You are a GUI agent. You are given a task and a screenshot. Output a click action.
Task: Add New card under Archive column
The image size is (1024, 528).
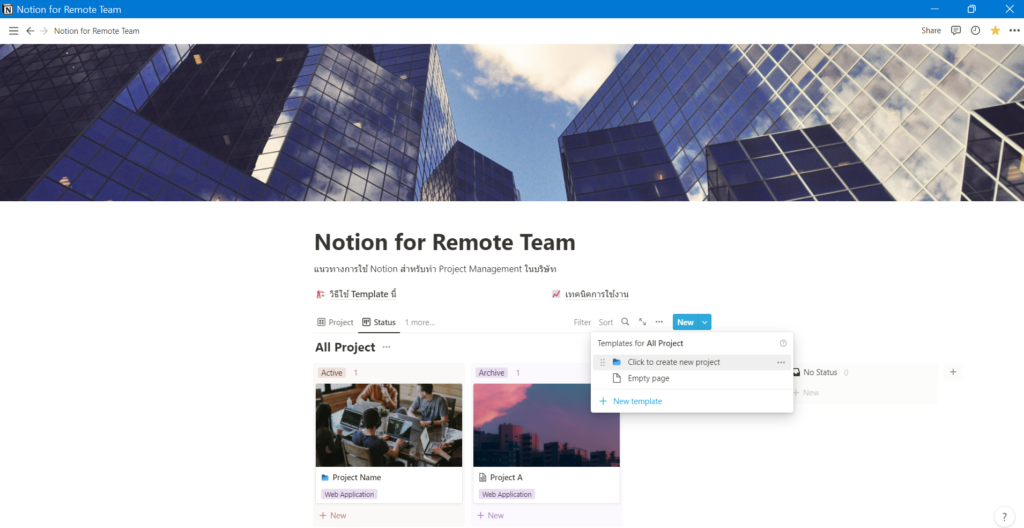point(490,516)
